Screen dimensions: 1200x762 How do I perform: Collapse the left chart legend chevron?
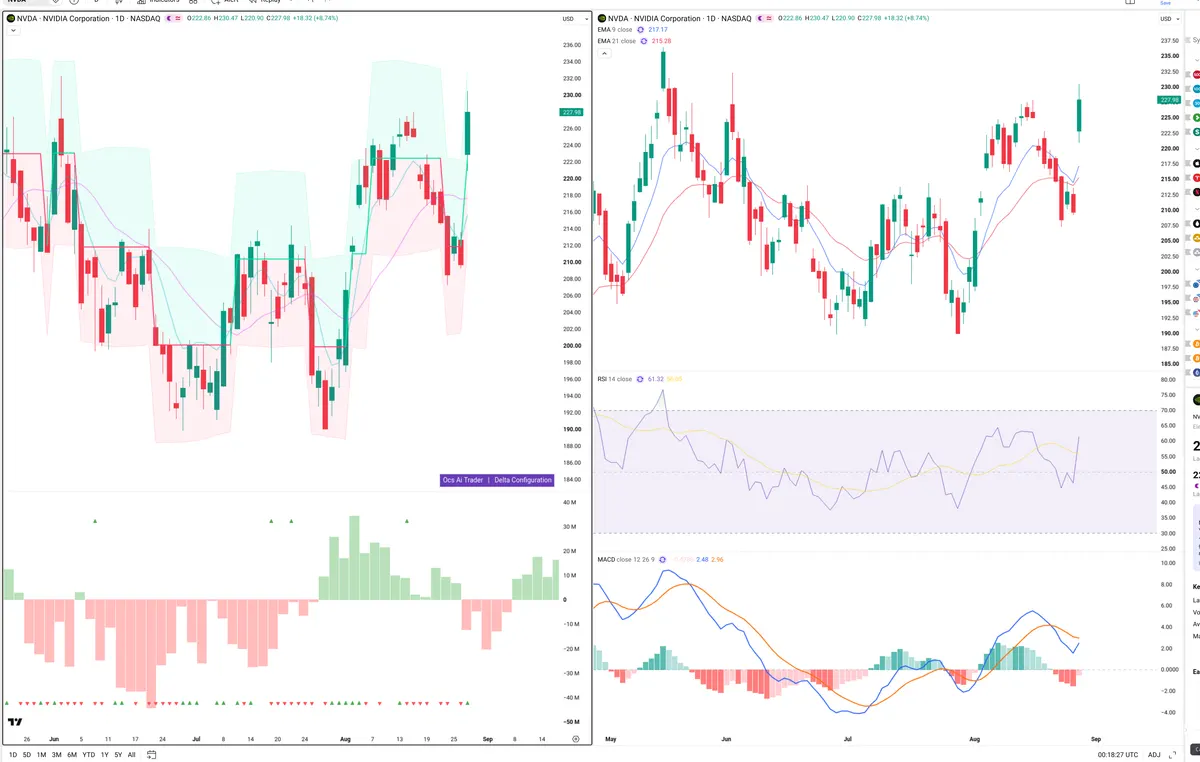[13, 31]
